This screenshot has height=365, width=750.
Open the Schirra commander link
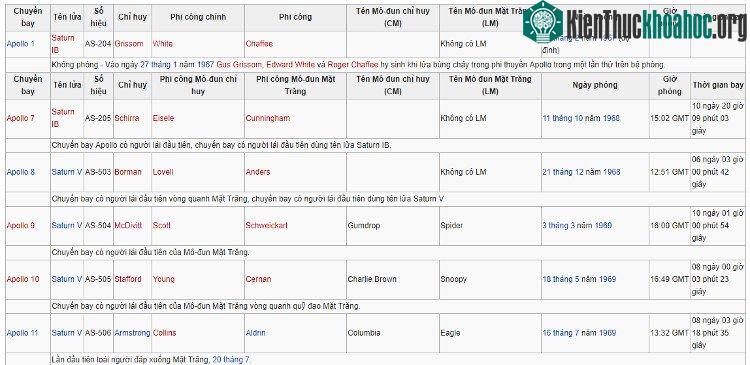coord(127,118)
